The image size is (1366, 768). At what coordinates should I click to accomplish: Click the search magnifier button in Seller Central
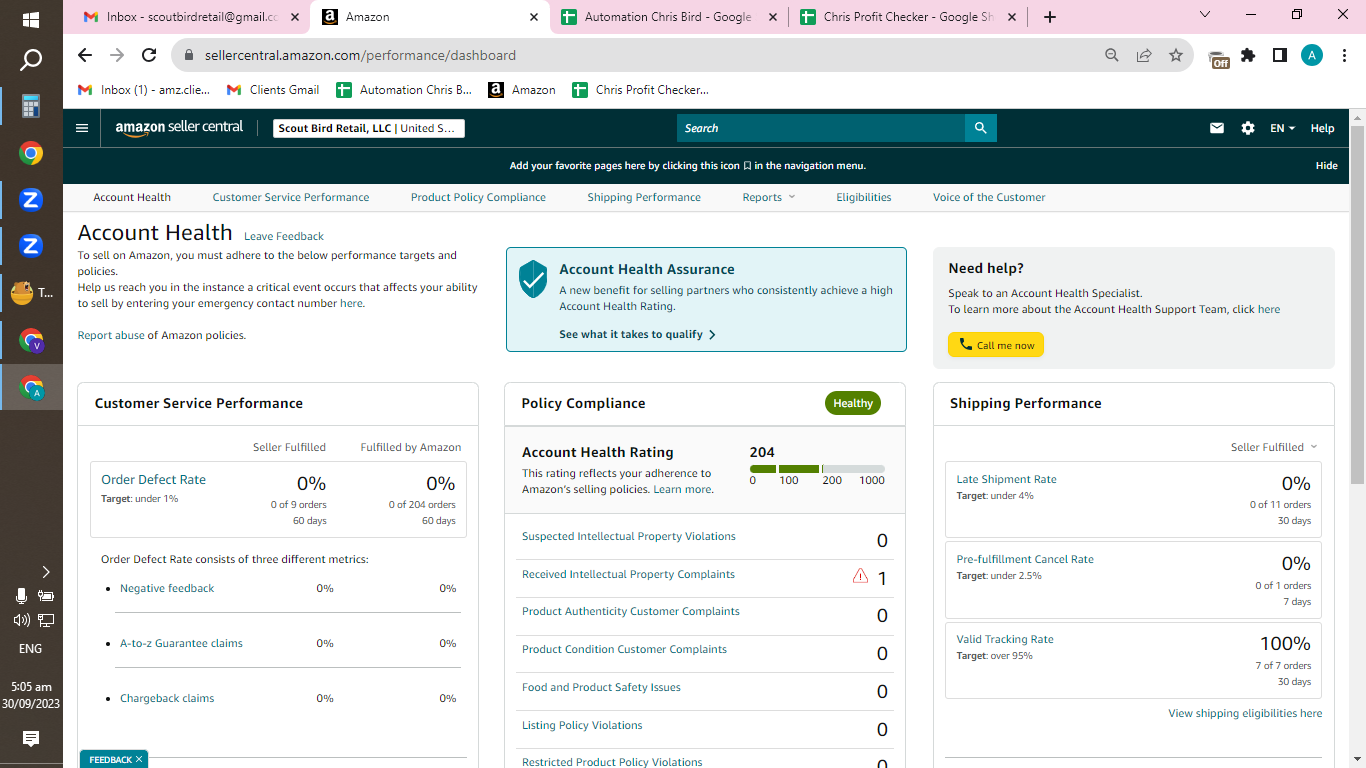click(980, 128)
